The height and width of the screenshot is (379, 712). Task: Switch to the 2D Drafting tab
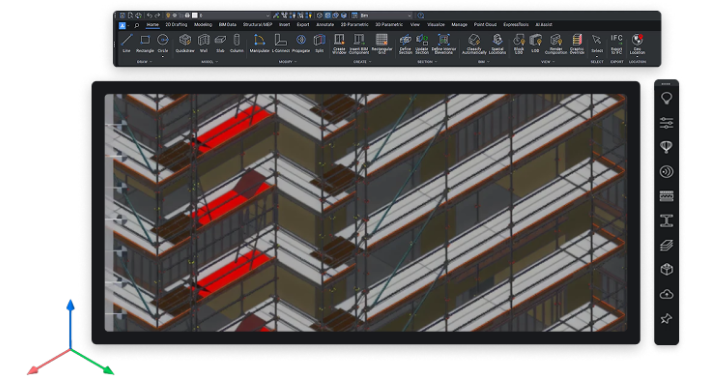coord(176,25)
